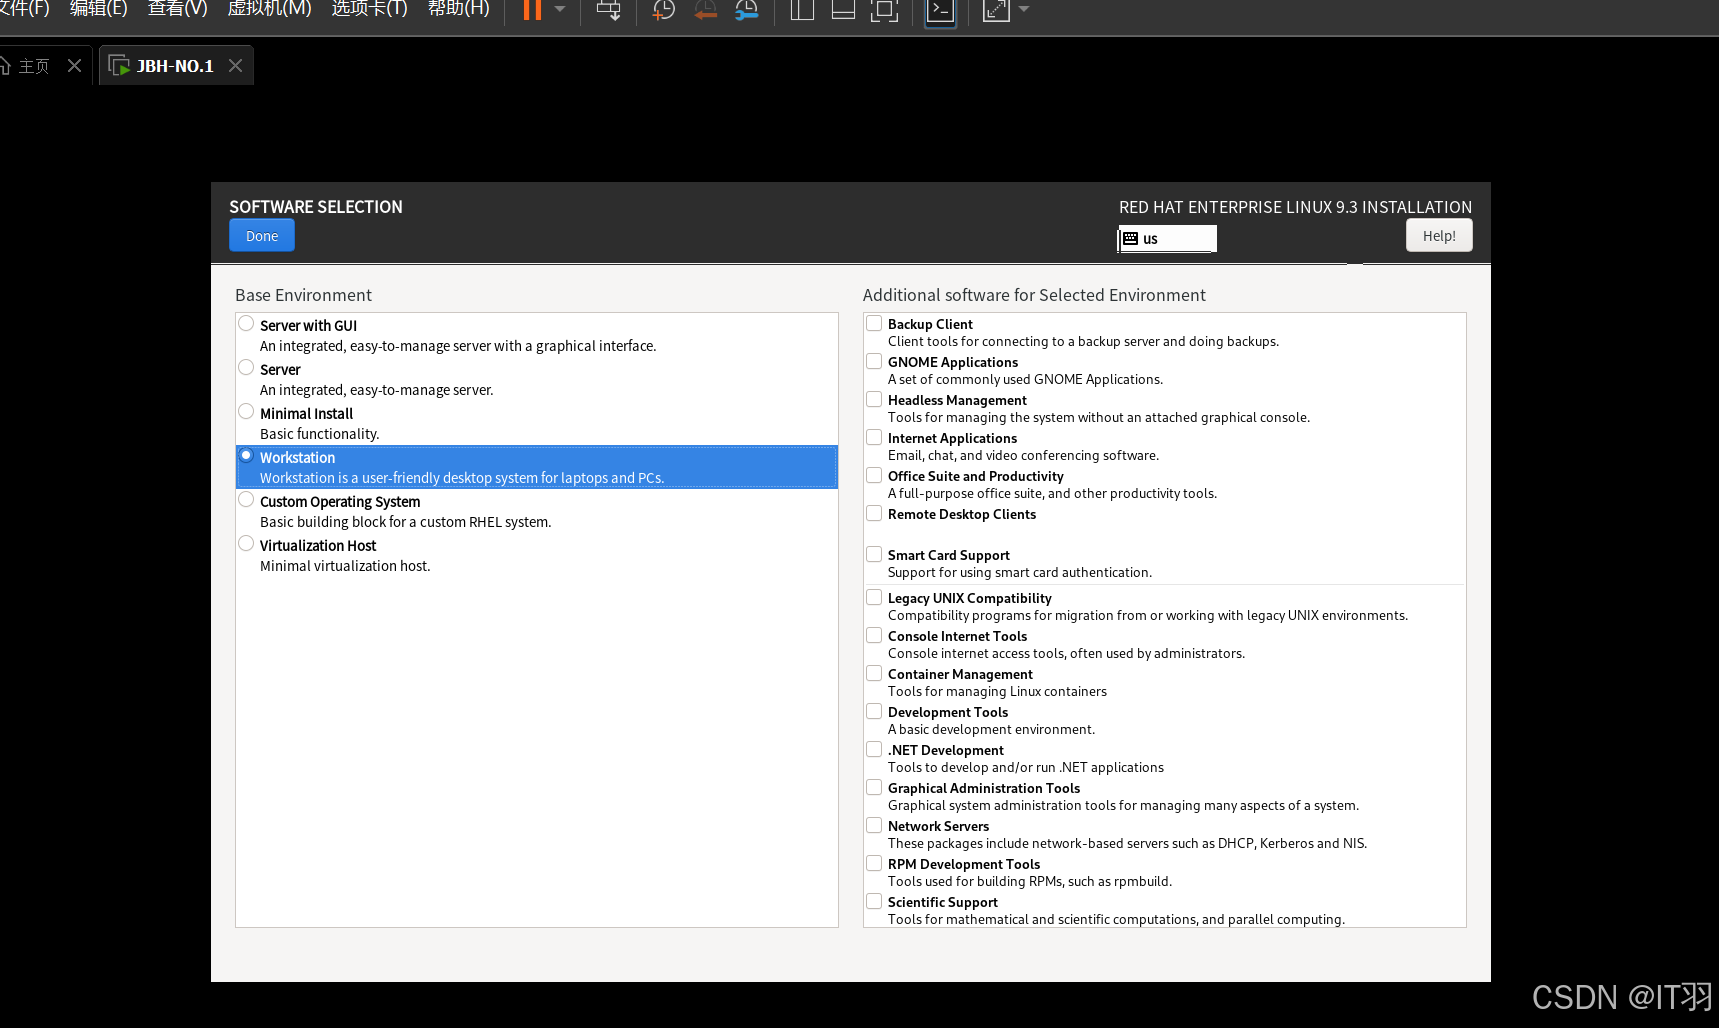Check the Backup Client option
Screen dimensions: 1719x1028
tap(874, 323)
